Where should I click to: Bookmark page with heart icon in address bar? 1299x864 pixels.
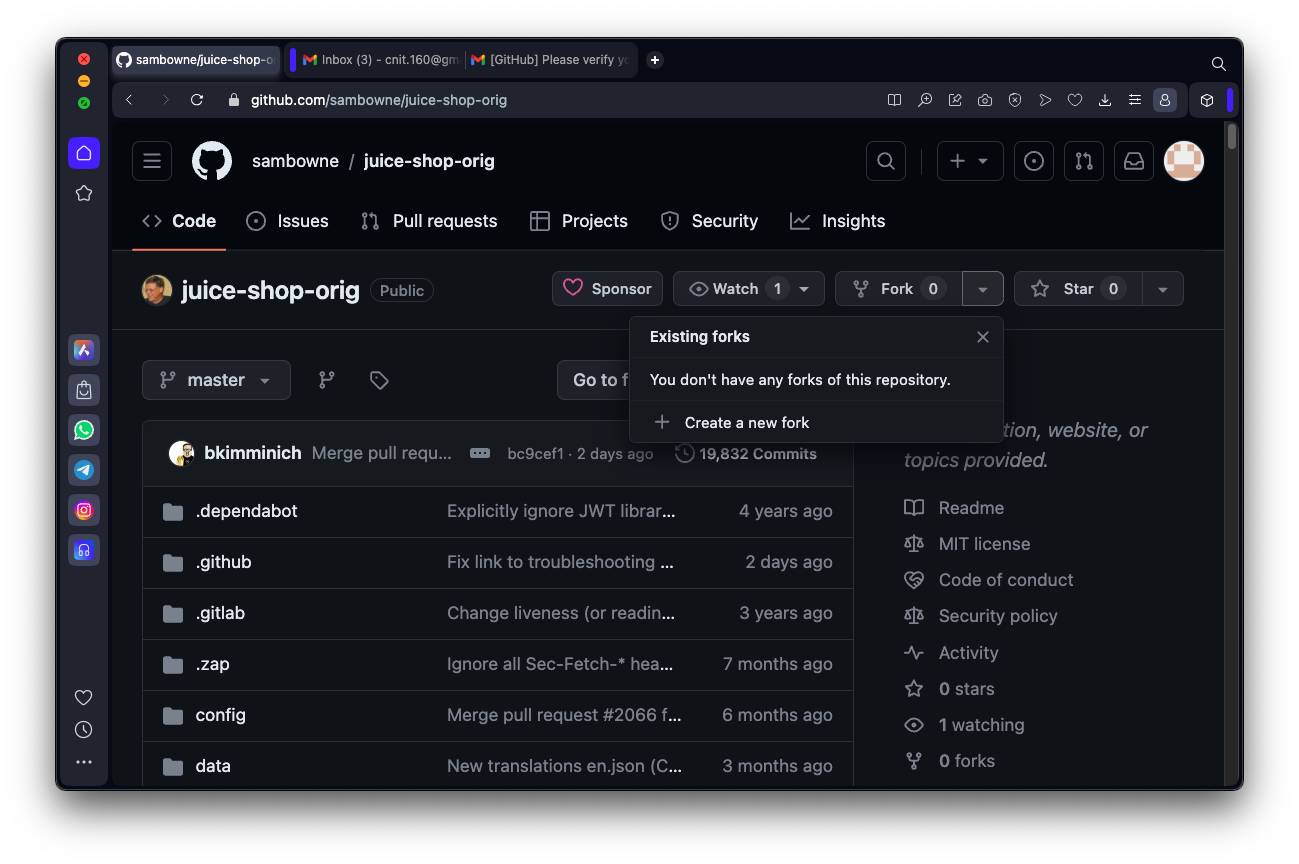(x=1075, y=100)
